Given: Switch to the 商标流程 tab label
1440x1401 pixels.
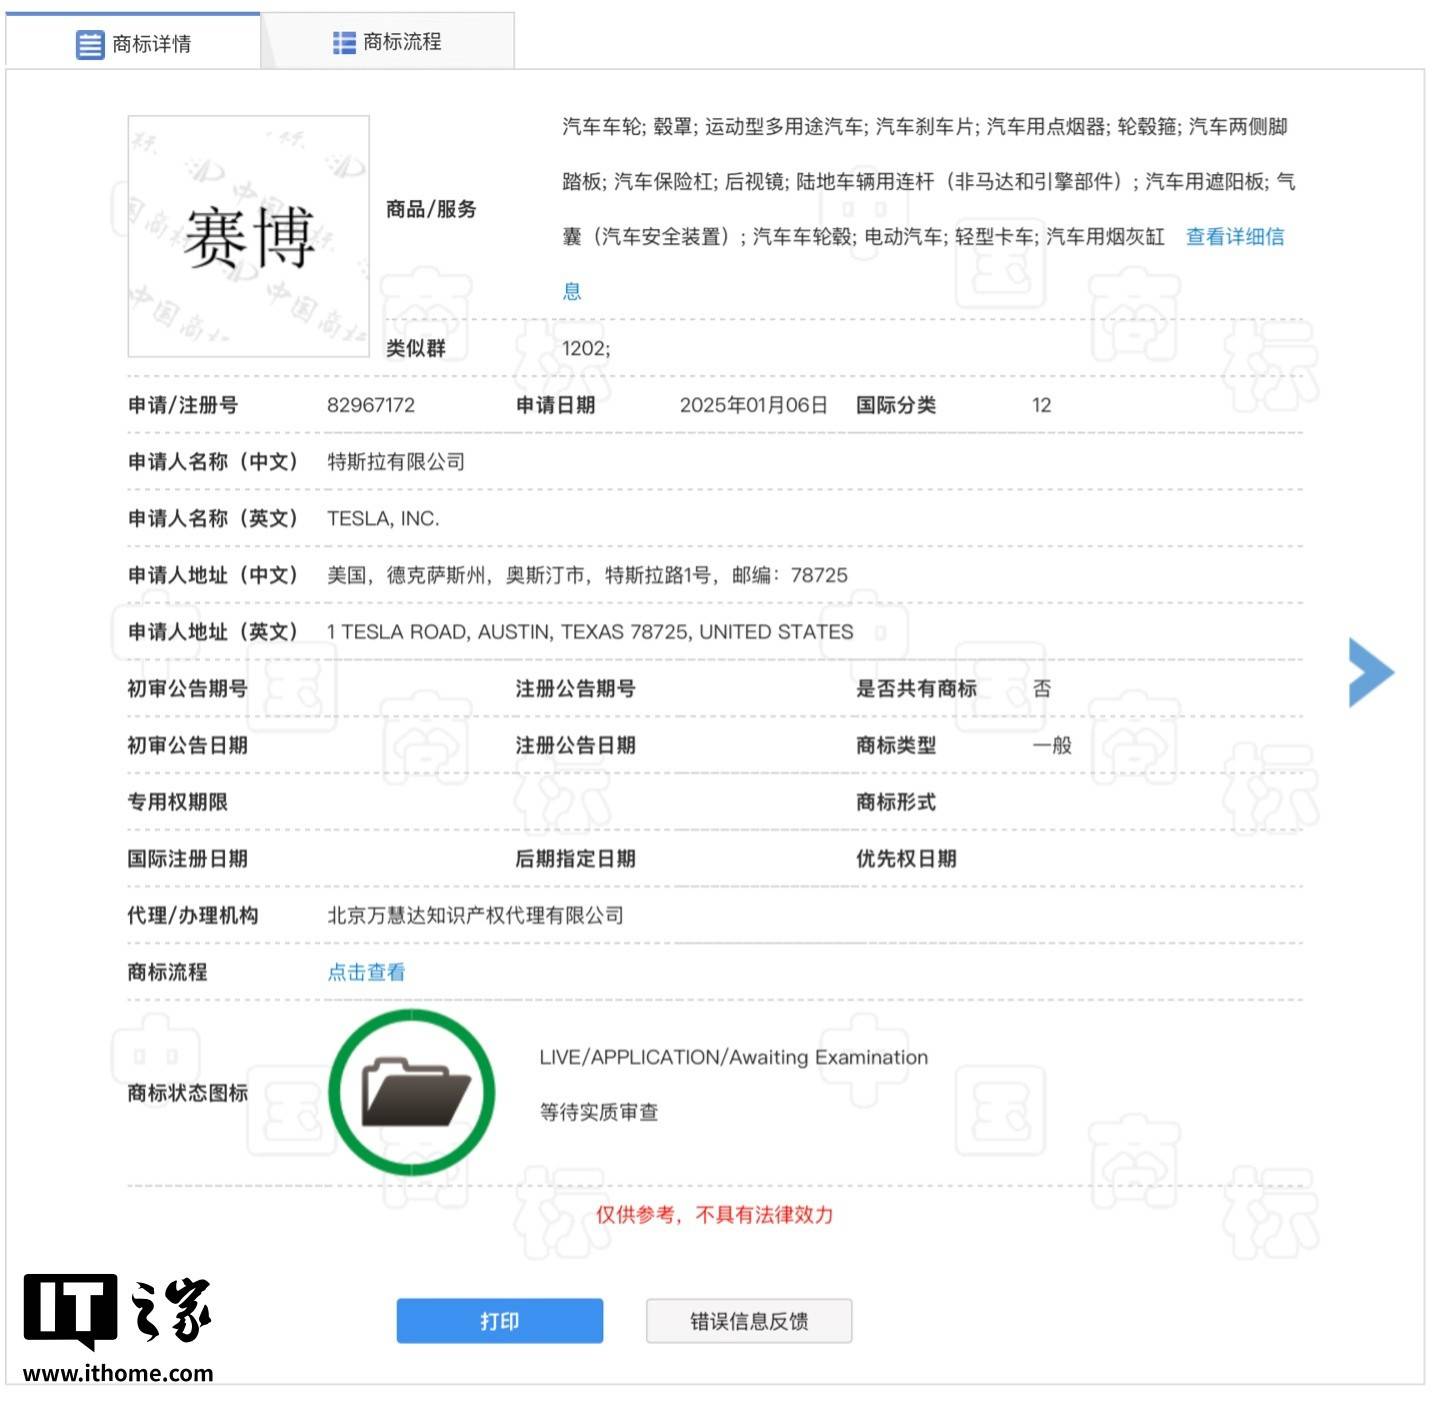Looking at the screenshot, I should click(x=402, y=42).
